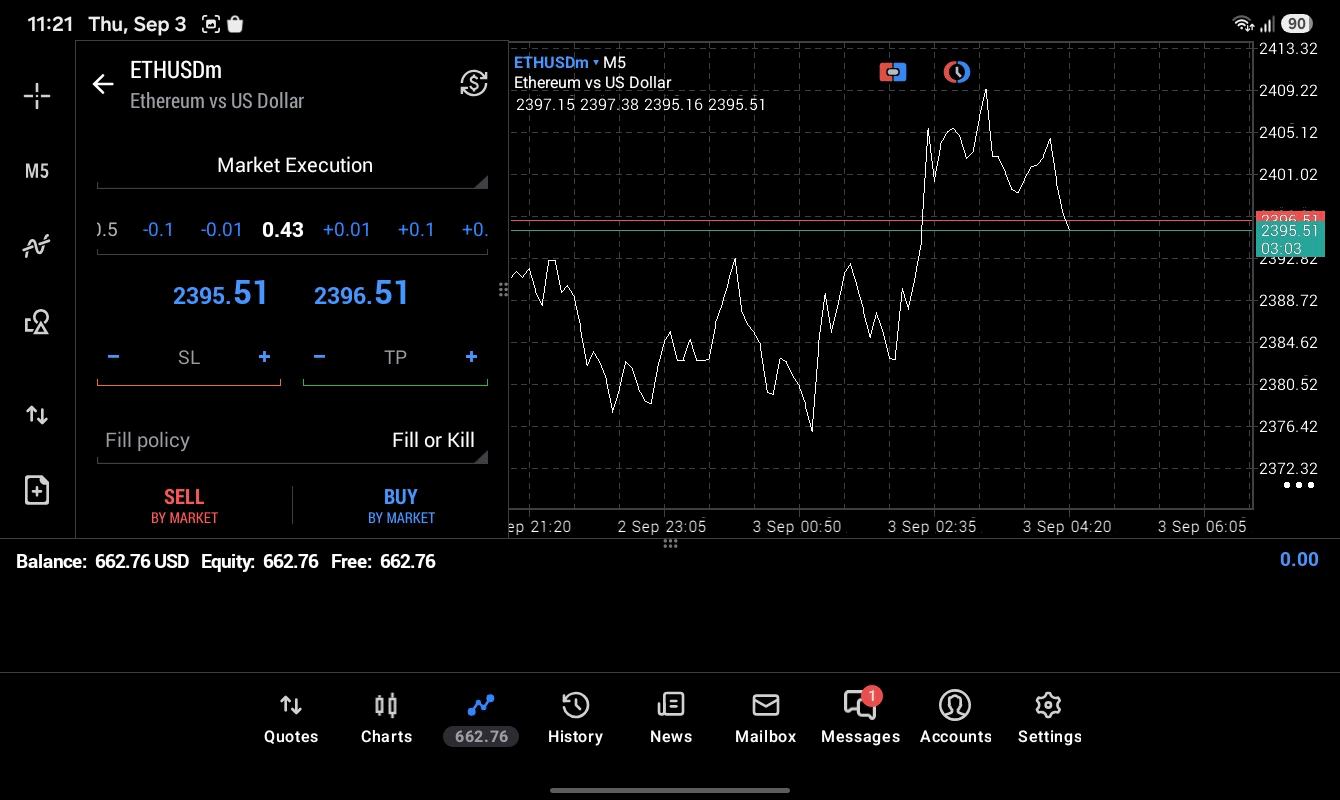Screen dimensions: 1340x800
Task: Tap the bid price 2395.51
Action: point(220,293)
